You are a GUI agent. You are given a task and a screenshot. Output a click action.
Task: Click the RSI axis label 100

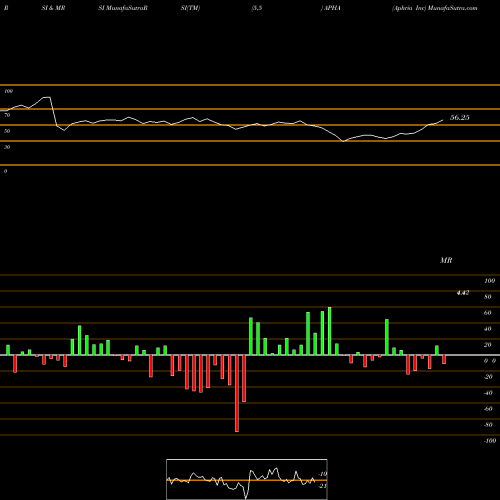click(9, 91)
